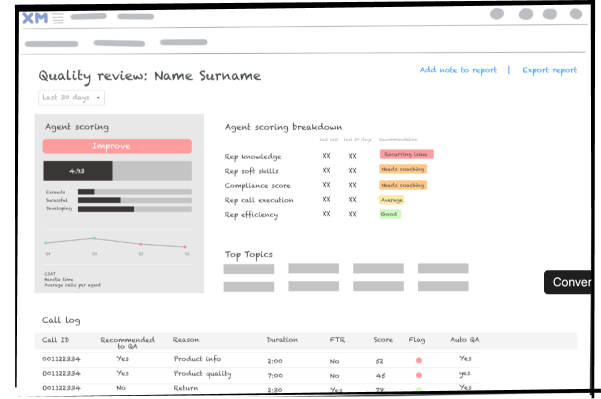Click the FTR column header
The height and width of the screenshot is (399, 601).
[337, 340]
